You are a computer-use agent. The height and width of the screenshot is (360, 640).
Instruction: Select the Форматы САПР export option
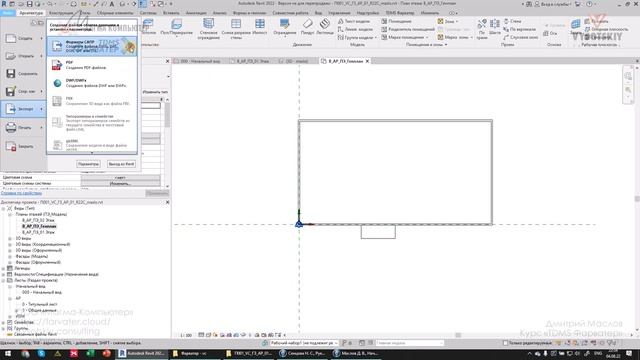click(92, 46)
